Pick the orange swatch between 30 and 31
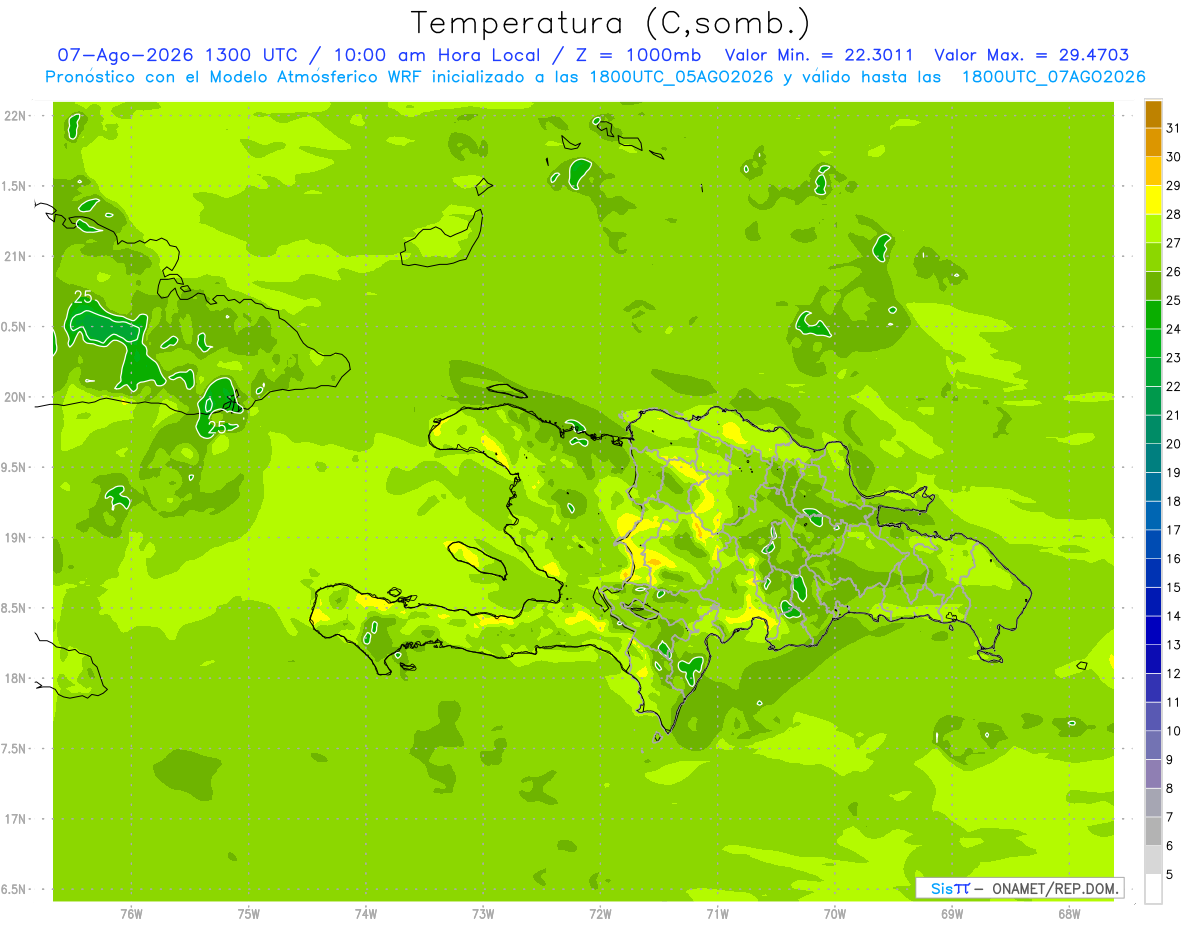This screenshot has width=1200, height=927. click(x=1153, y=143)
